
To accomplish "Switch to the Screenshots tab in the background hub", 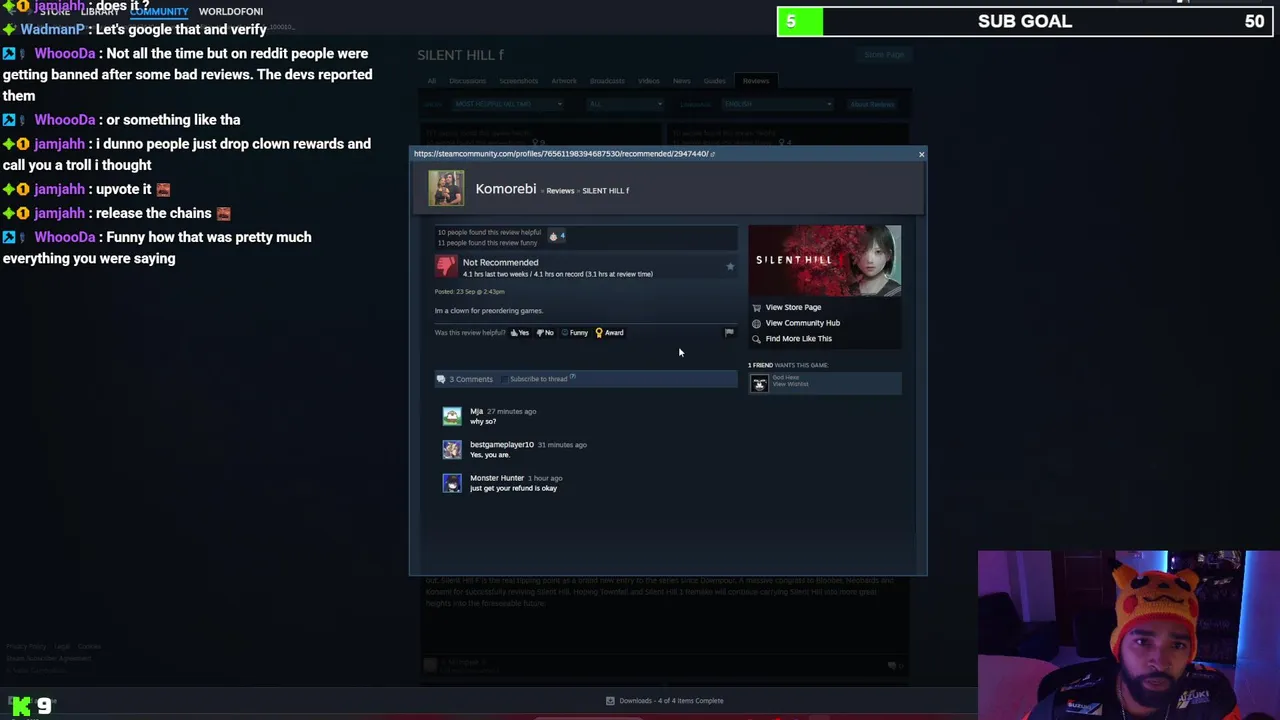I will pyautogui.click(x=519, y=81).
